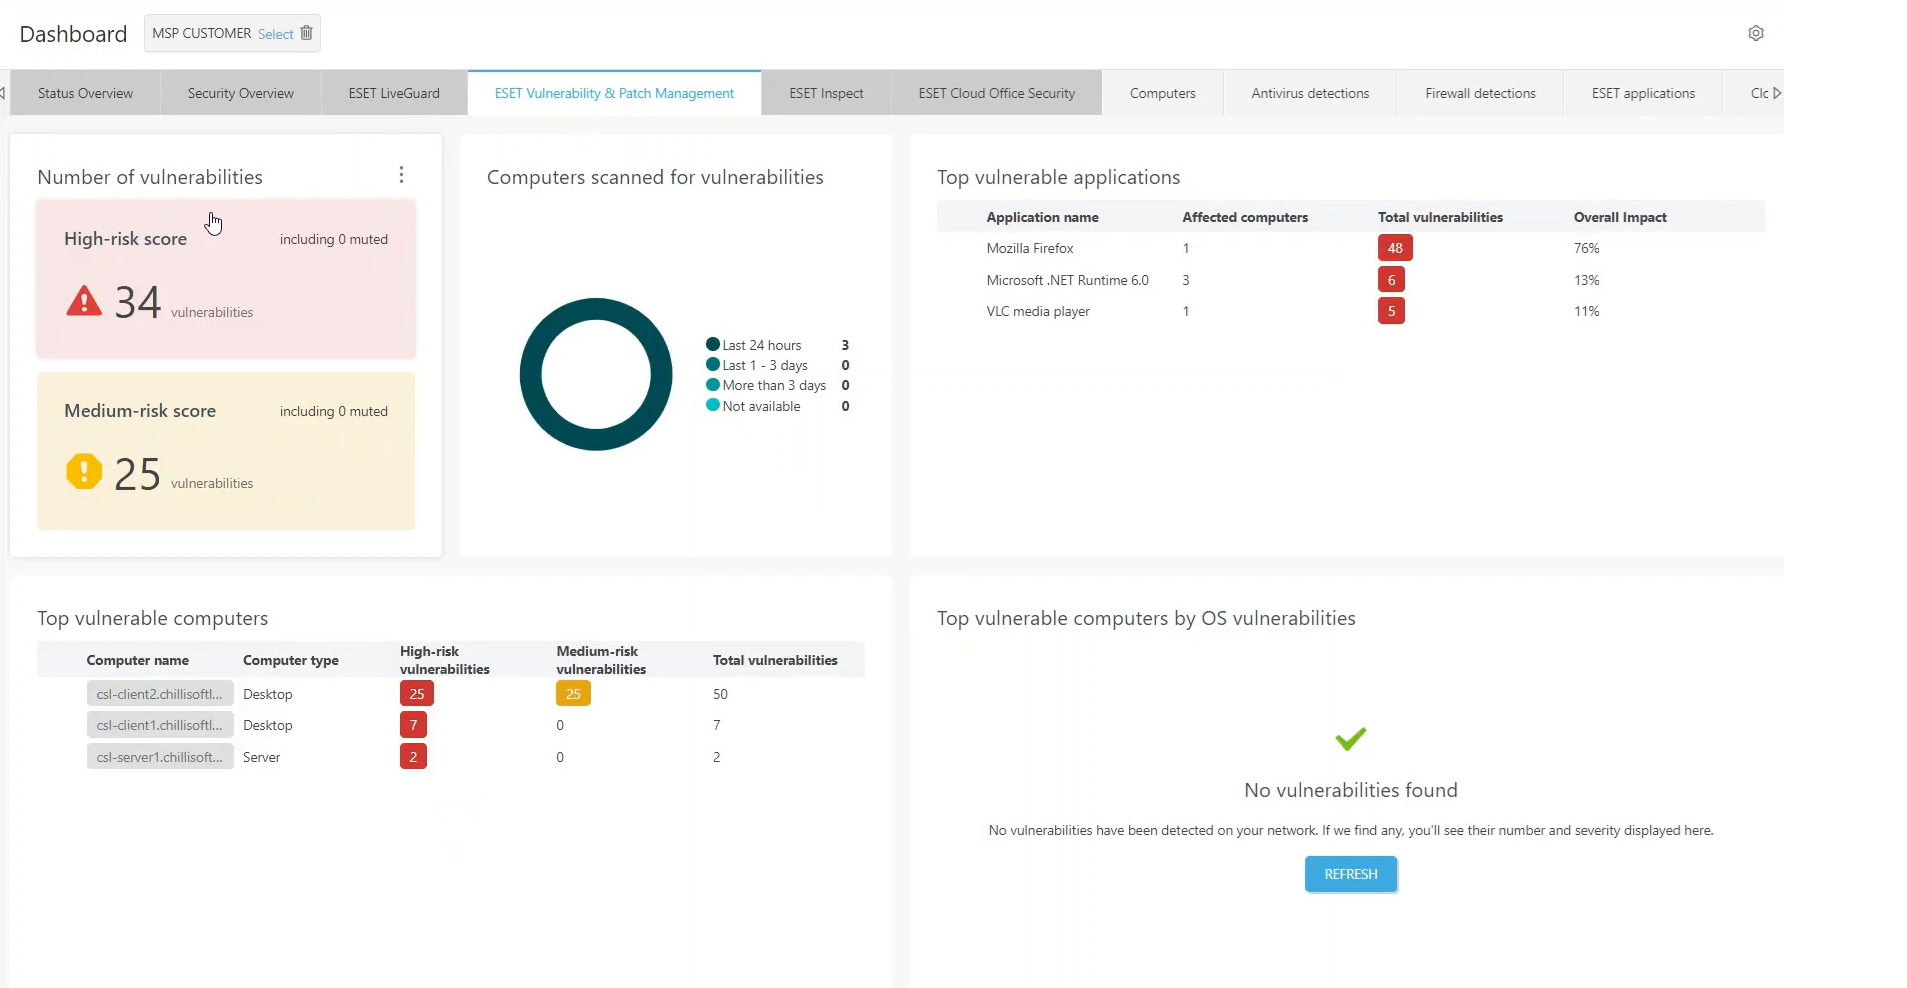Open the High-risk score 34 vulnerabilities card

226,279
